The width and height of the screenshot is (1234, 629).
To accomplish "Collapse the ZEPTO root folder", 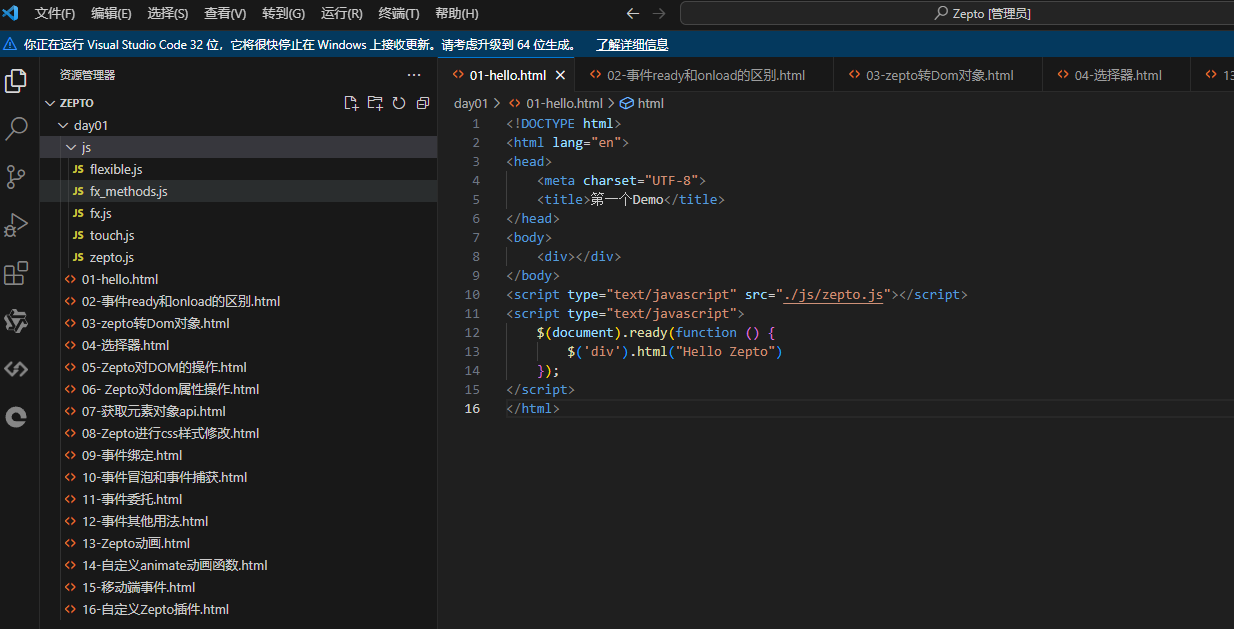I will (50, 103).
